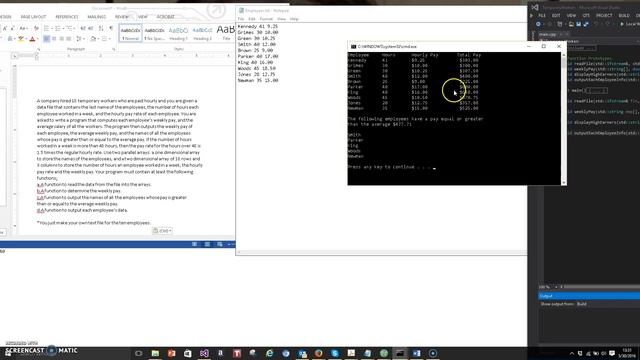This screenshot has width=640, height=360.
Task: Open Notepad Edit menu
Action: [x=252, y=19]
